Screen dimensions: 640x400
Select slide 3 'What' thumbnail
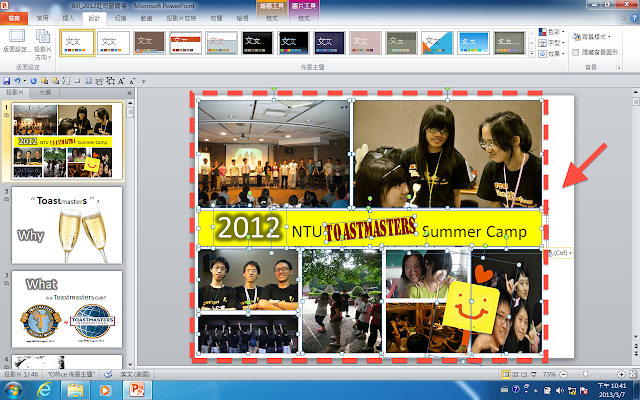[67, 309]
